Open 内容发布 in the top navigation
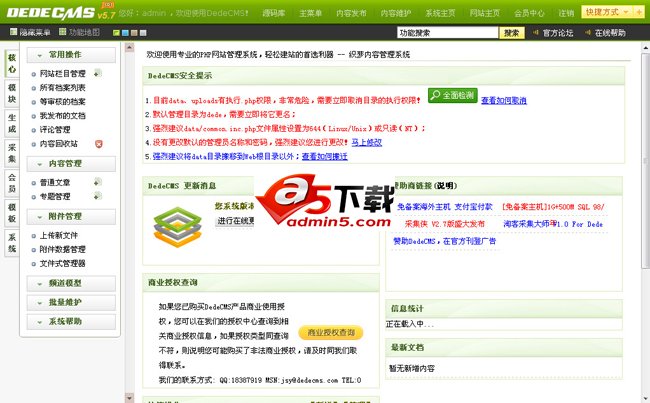Screen dimensions: 650x403 (x=351, y=13)
